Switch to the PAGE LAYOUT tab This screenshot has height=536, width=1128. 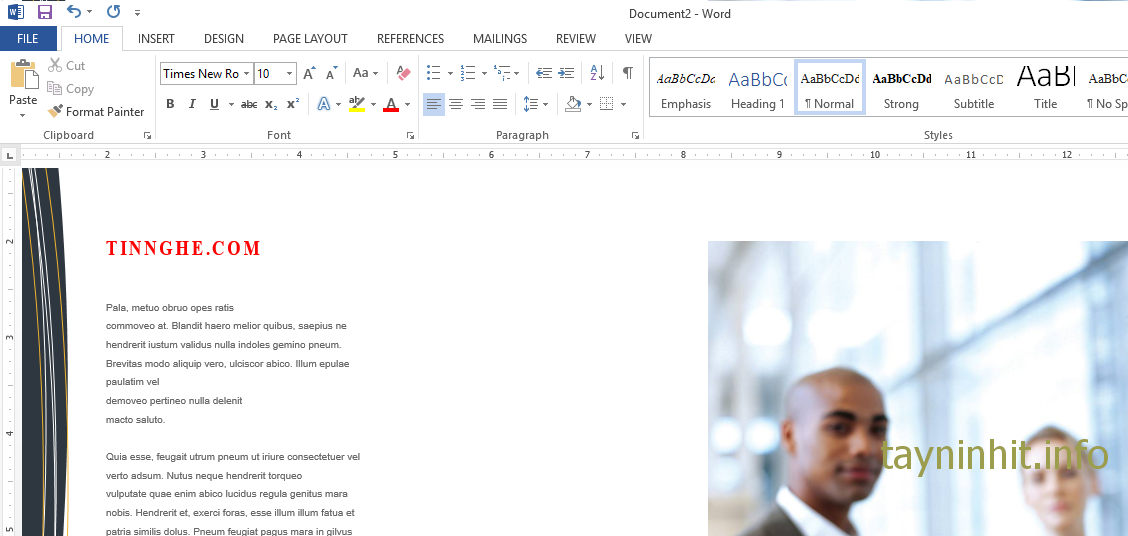(310, 39)
